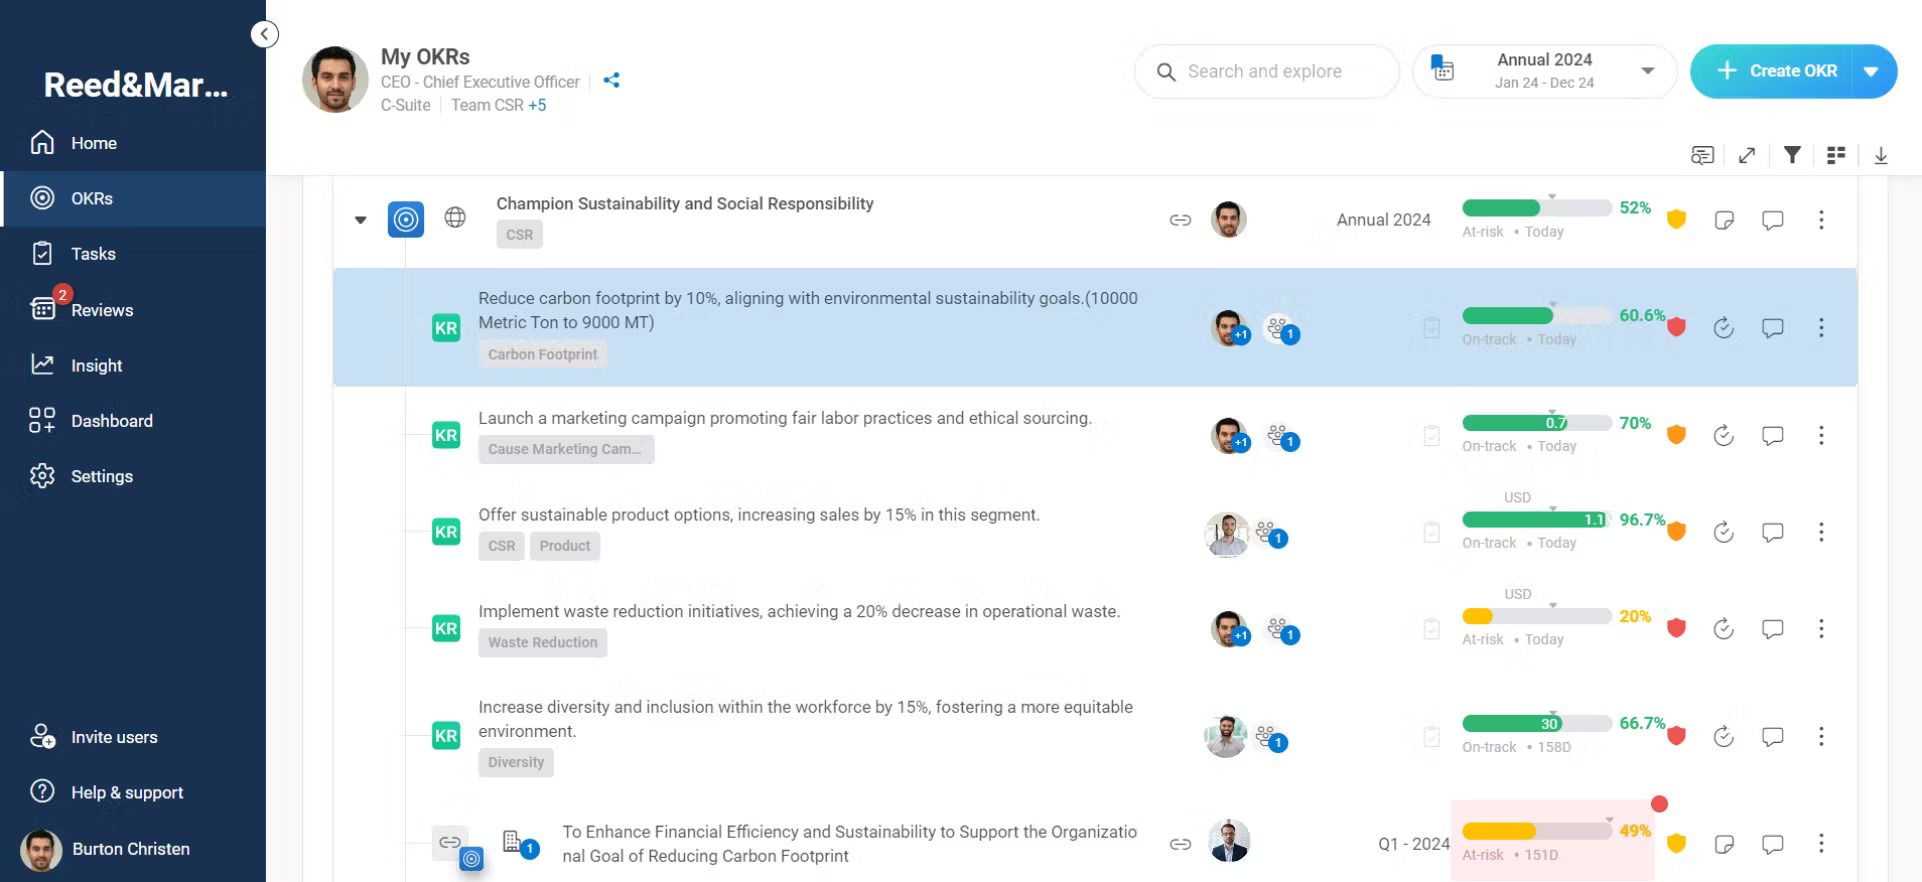Collapse the Champion Sustainability objective tree

tap(361, 219)
